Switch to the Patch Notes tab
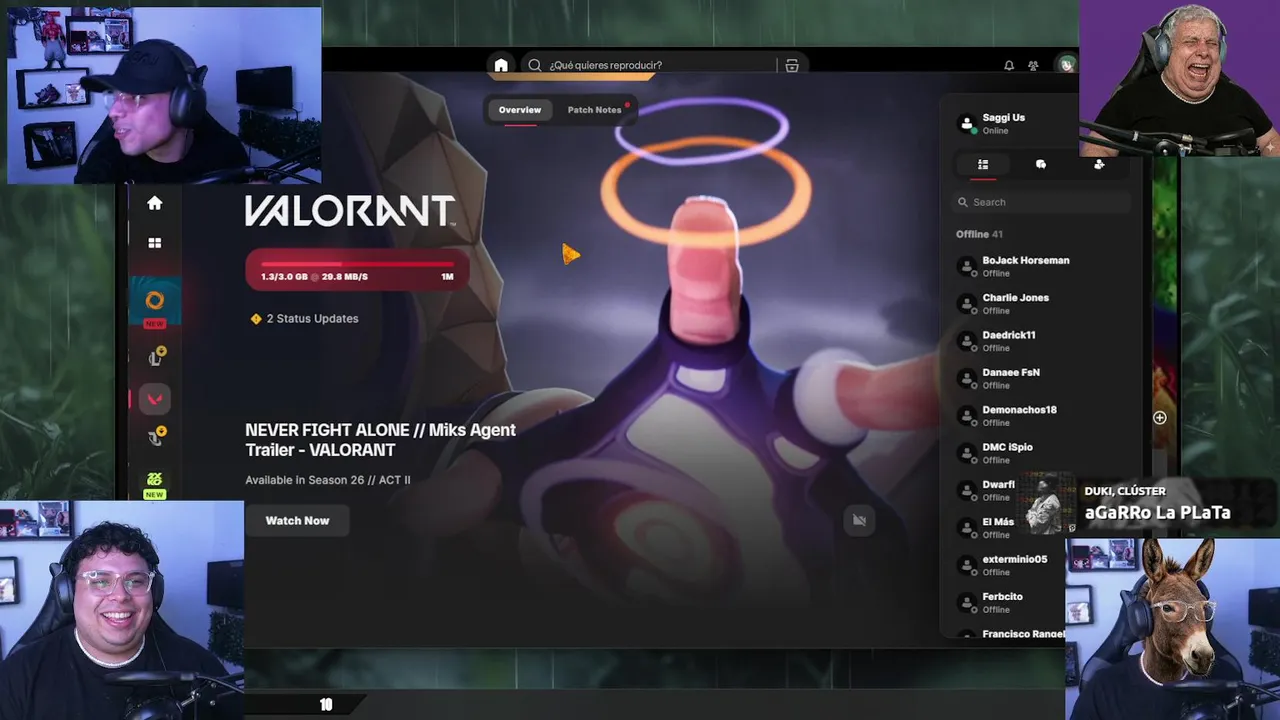1280x720 pixels. click(x=594, y=110)
